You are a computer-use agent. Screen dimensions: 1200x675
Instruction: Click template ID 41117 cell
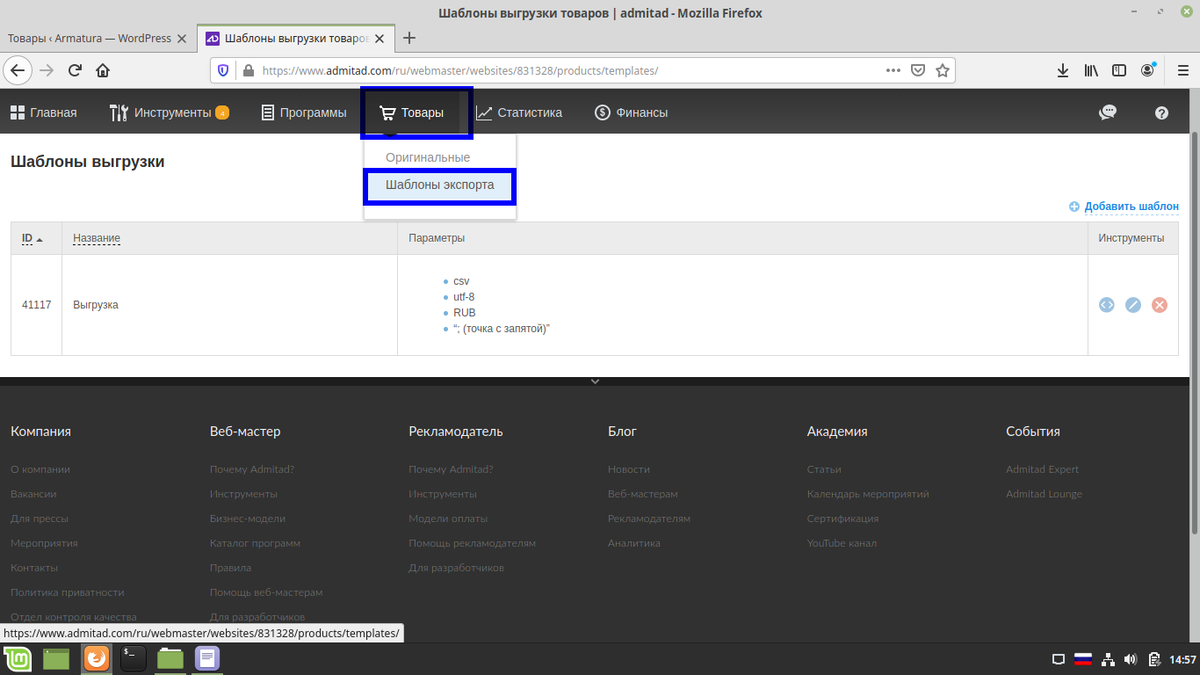tap(36, 305)
